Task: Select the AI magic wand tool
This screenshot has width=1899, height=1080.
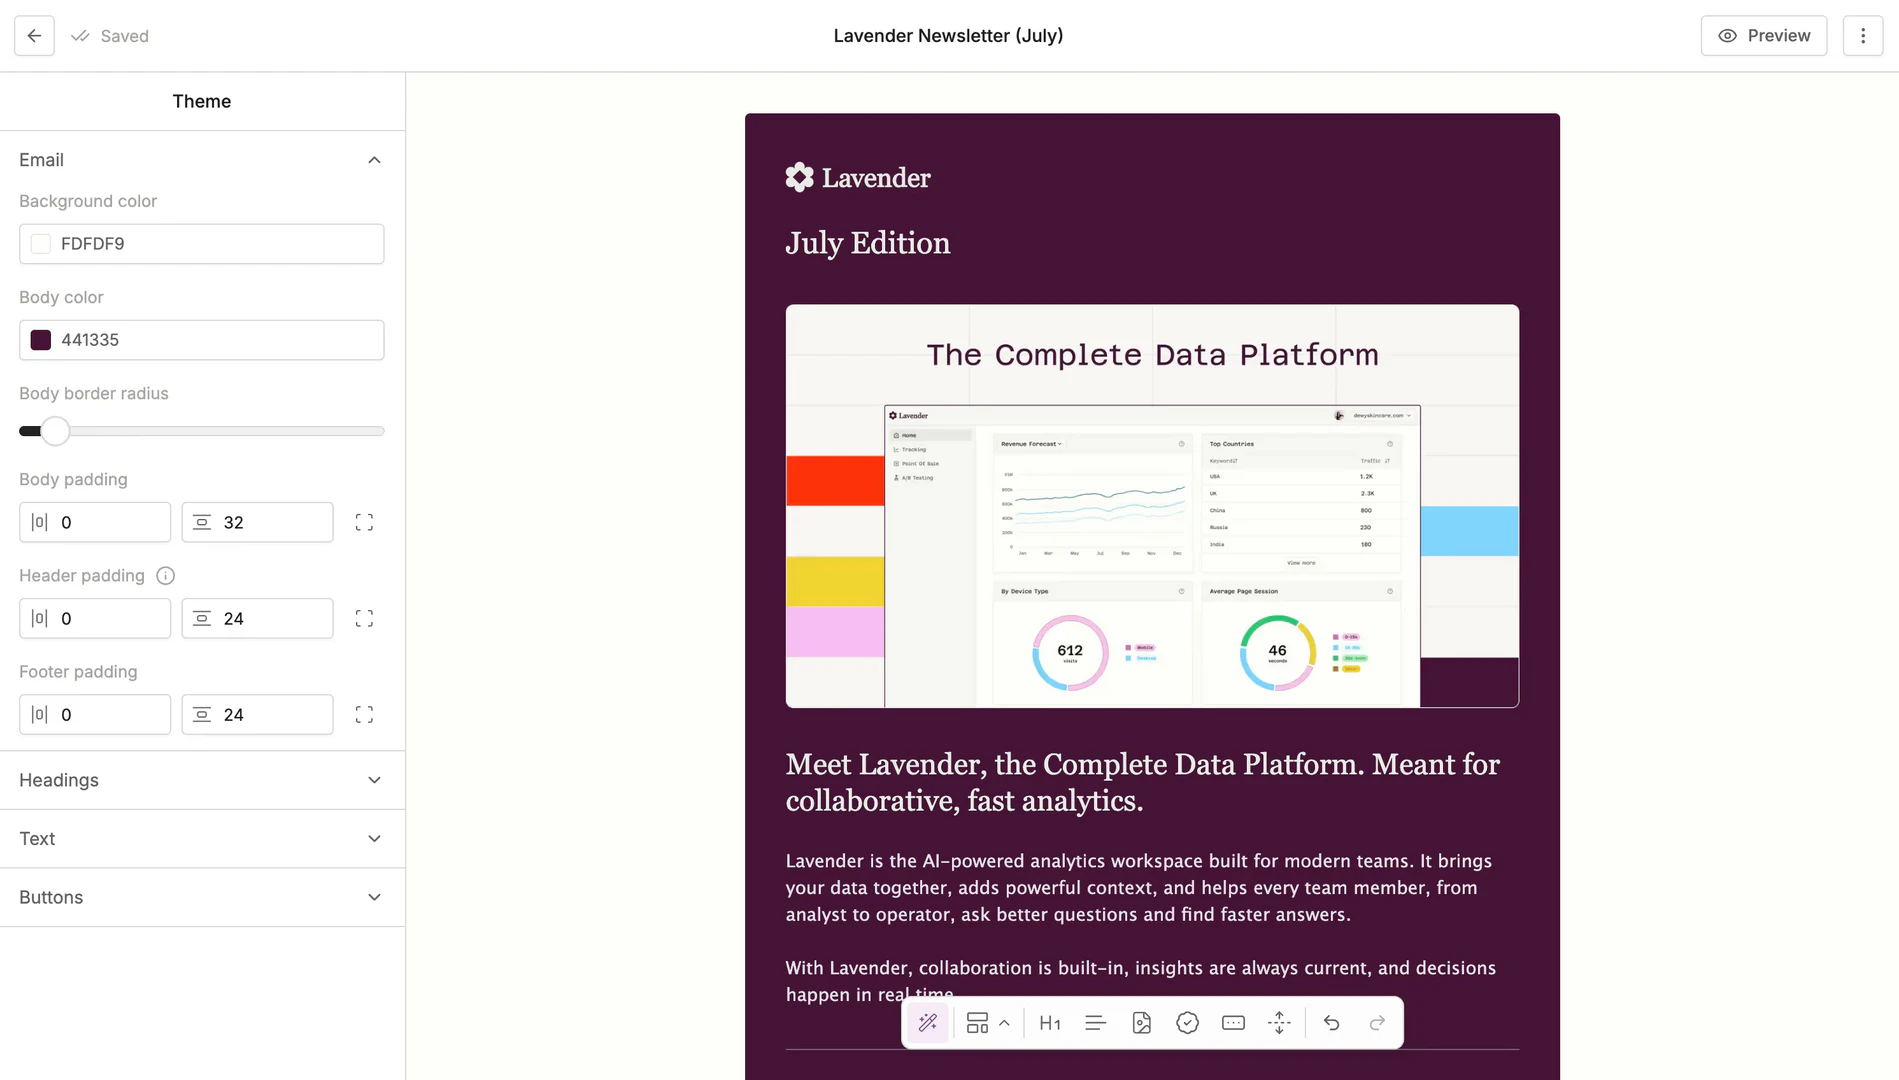Action: click(927, 1022)
